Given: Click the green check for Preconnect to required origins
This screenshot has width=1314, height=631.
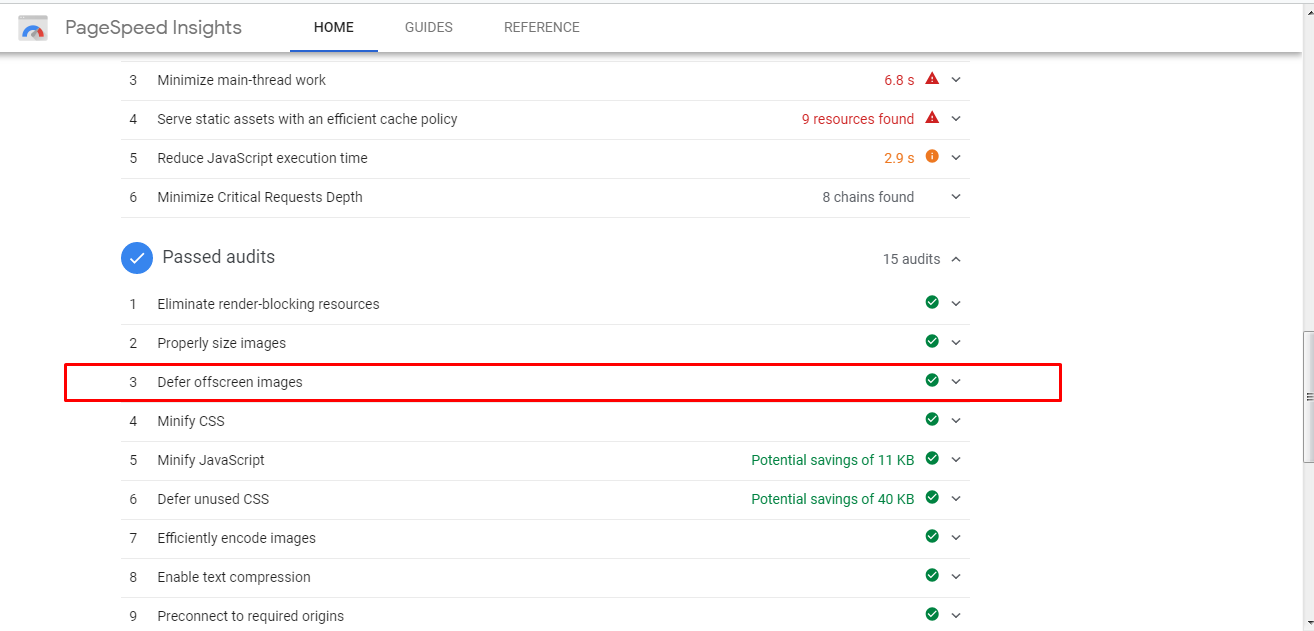Looking at the screenshot, I should click(x=931, y=615).
